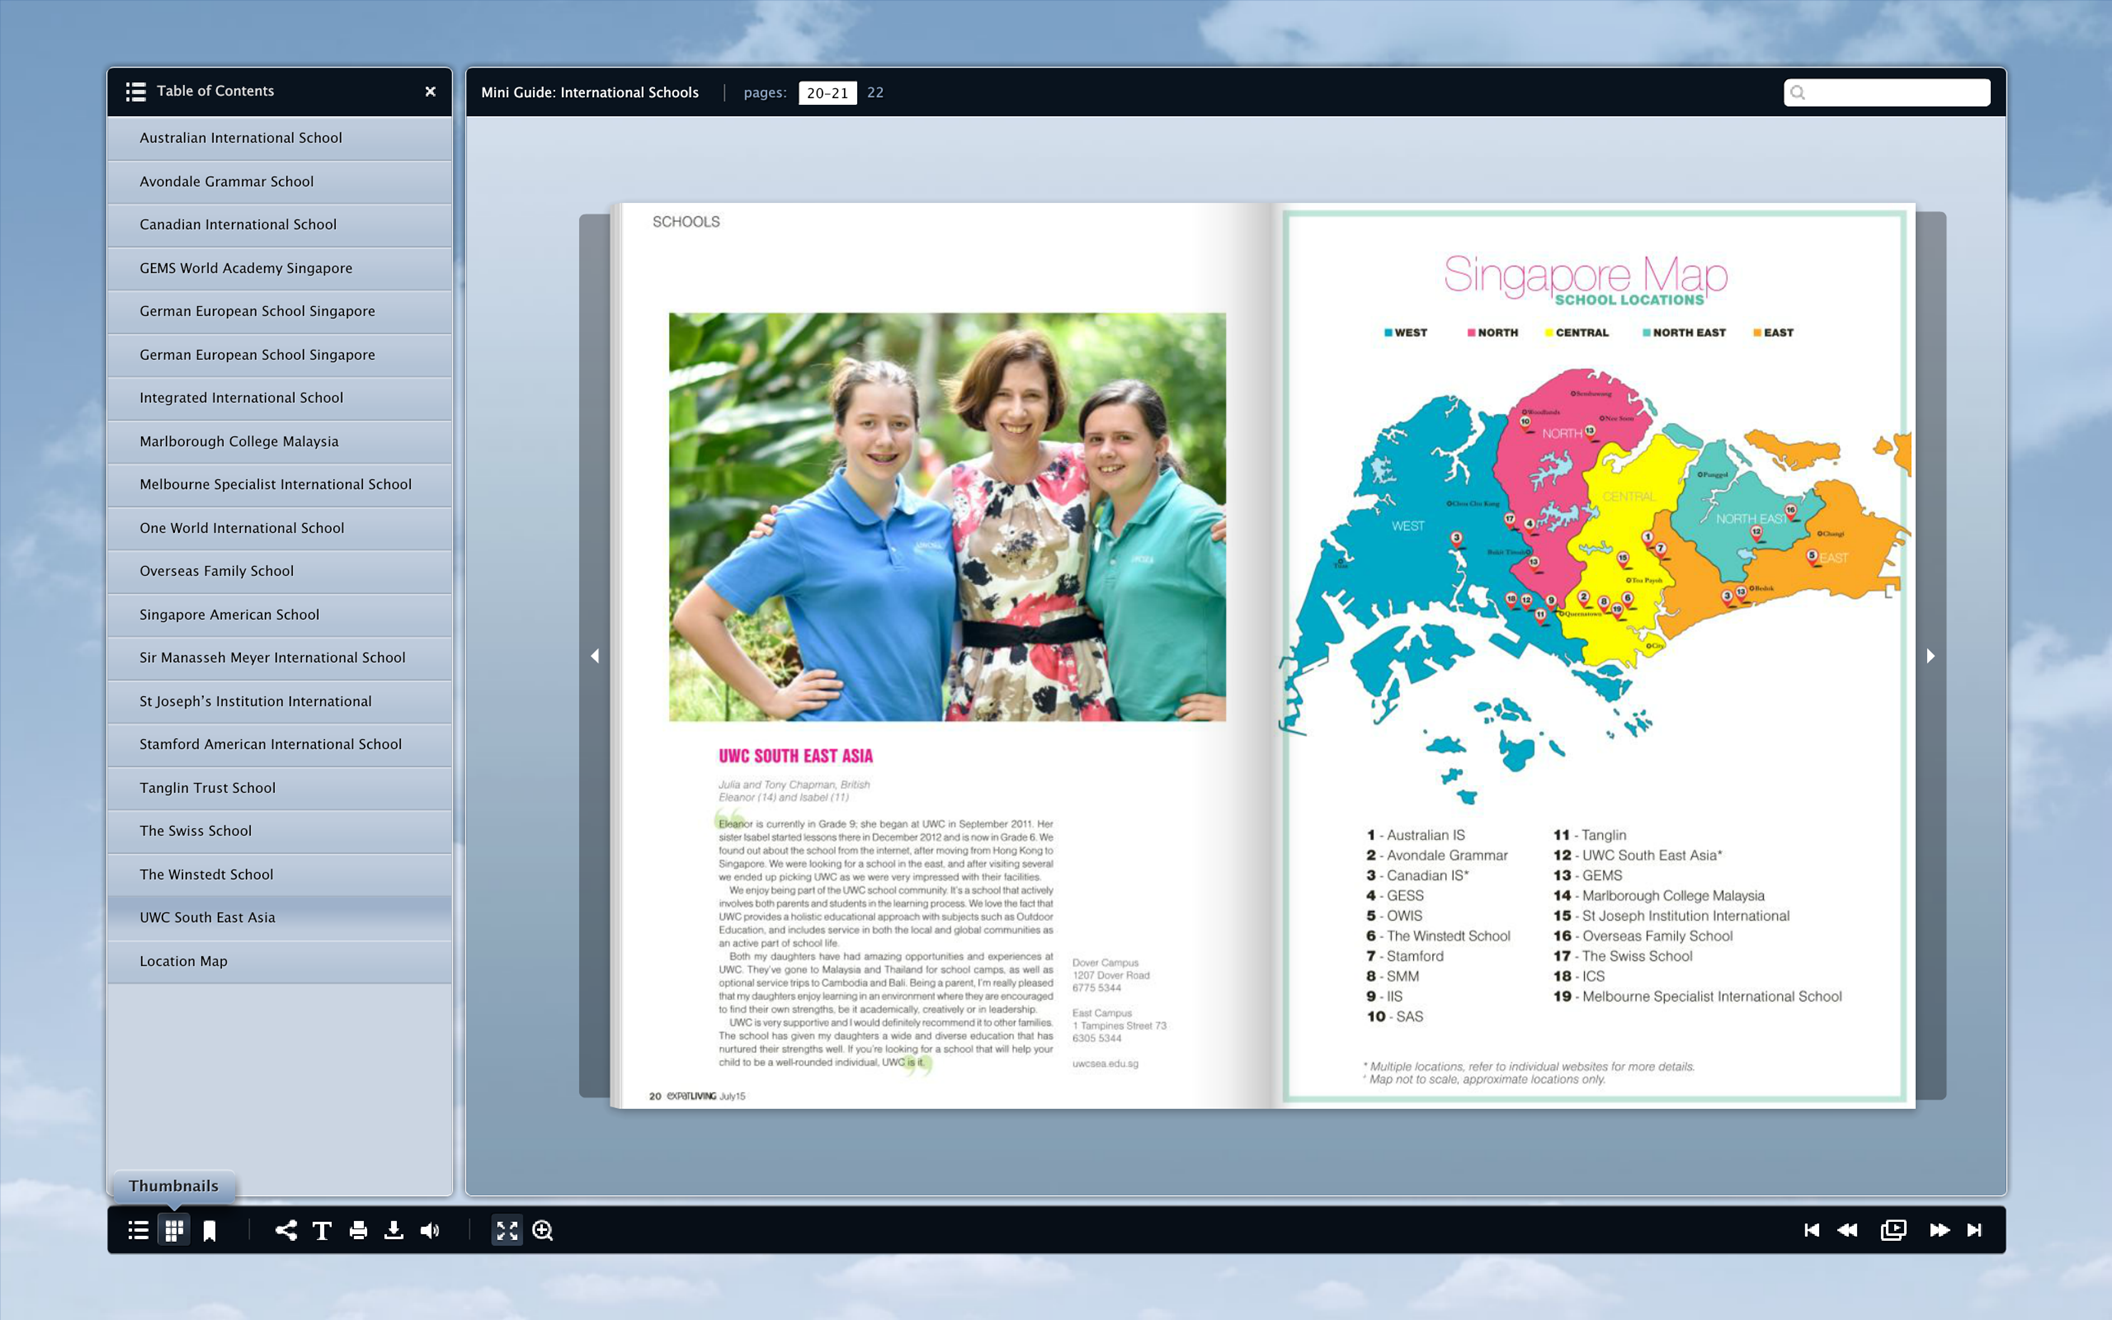
Task: Open Integrated International School entry
Action: coord(280,398)
